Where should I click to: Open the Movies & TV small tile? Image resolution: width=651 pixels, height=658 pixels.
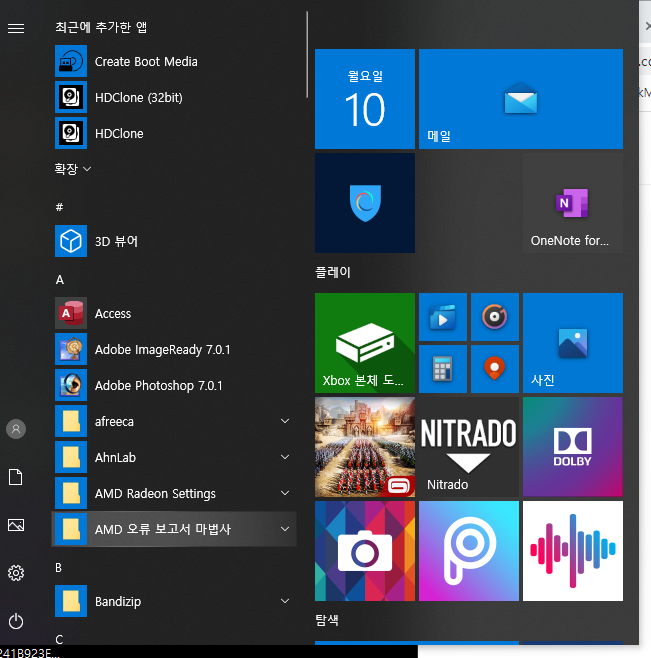click(443, 317)
